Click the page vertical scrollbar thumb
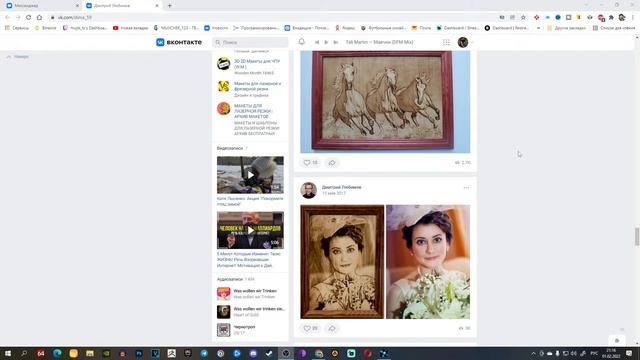This screenshot has width=640, height=360. click(x=637, y=237)
